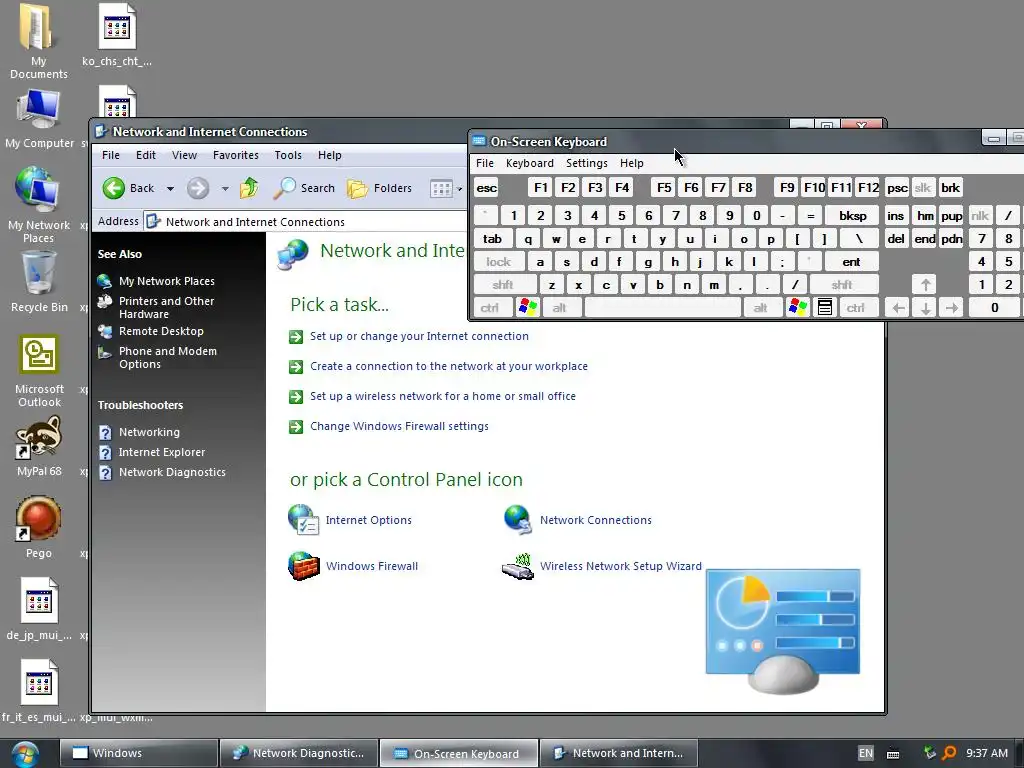This screenshot has height=768, width=1024.
Task: Open File menu in Network window
Action: click(x=110, y=155)
